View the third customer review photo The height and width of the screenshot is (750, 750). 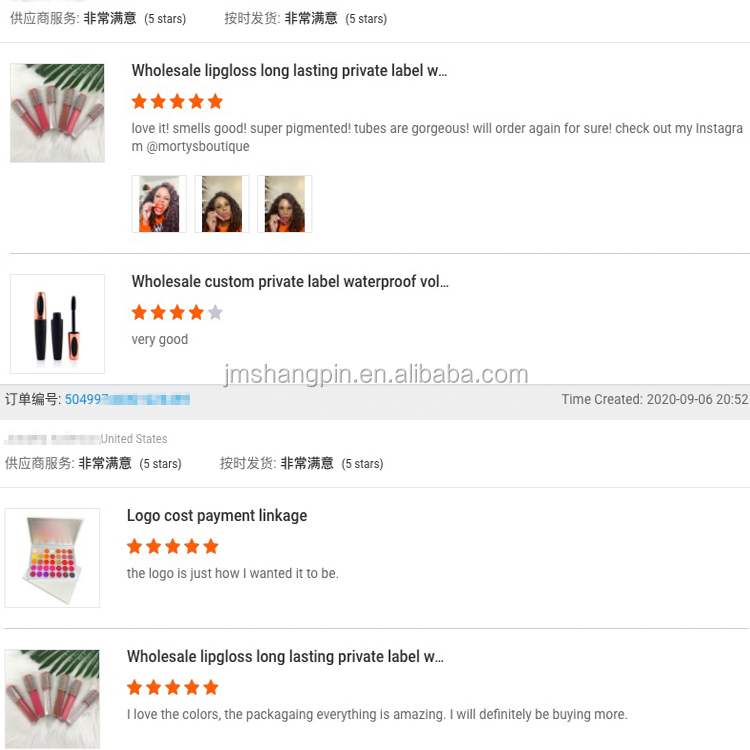285,204
